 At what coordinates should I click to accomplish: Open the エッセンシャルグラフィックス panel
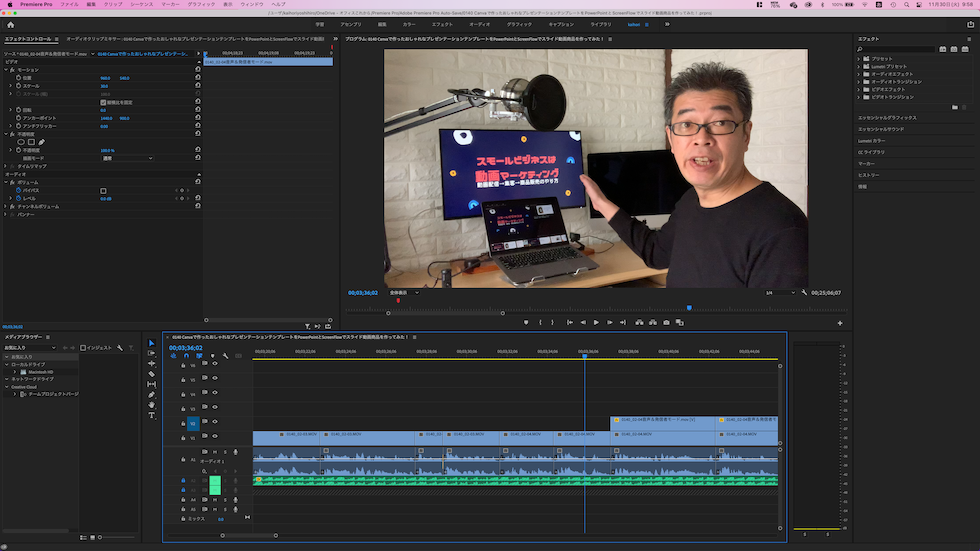tap(887, 118)
